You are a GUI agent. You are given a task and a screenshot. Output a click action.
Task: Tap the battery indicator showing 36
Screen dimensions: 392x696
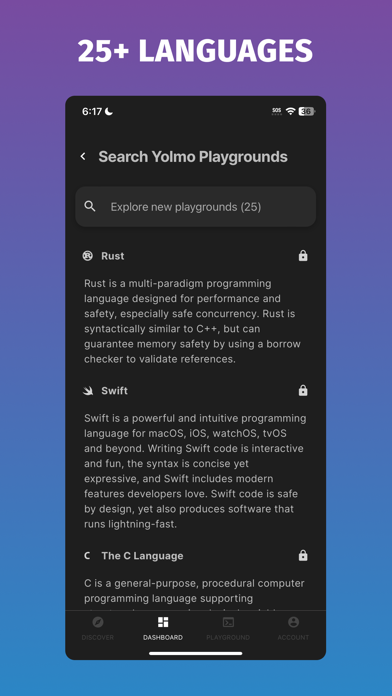306,111
